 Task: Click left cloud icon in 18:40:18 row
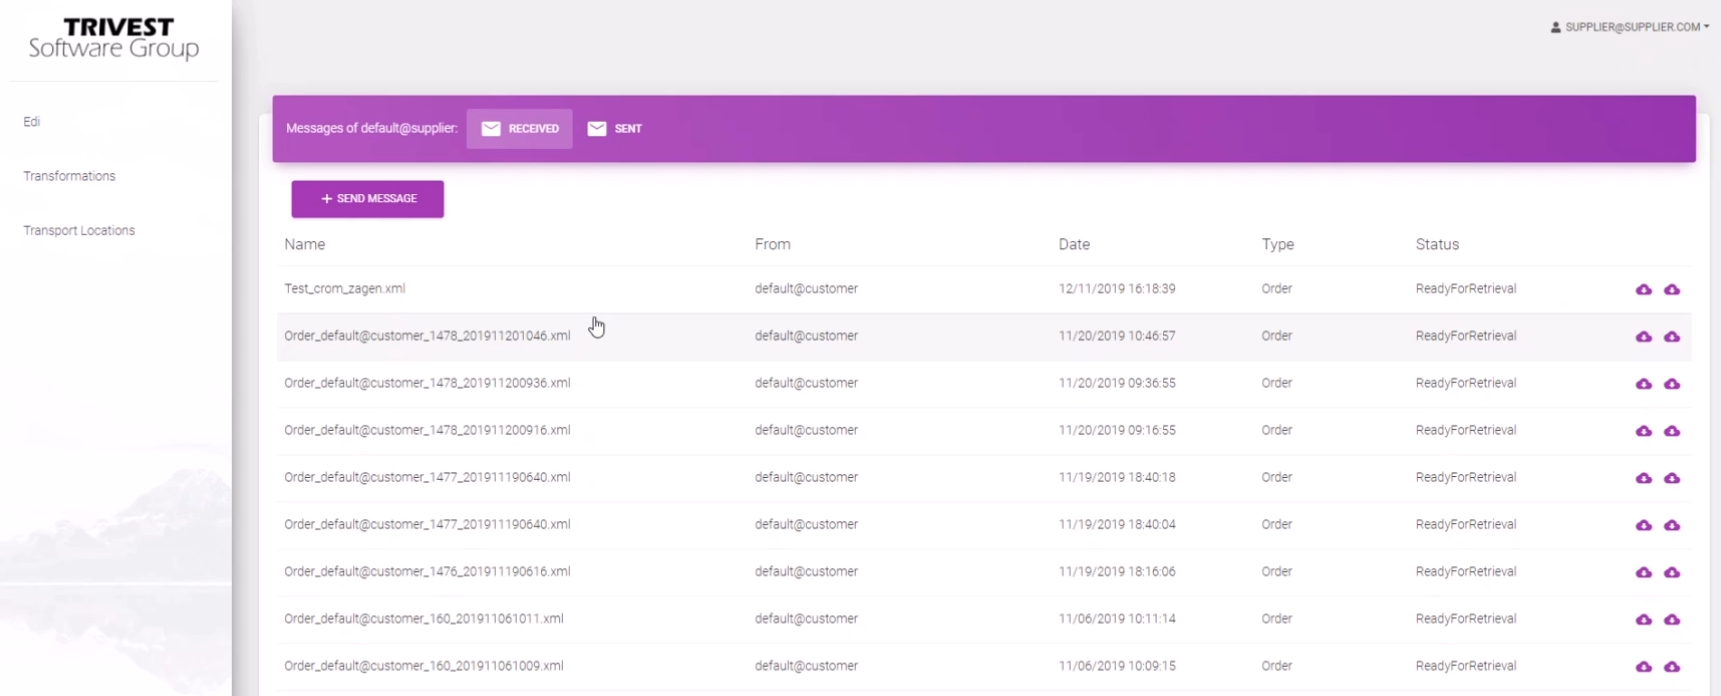tap(1643, 478)
